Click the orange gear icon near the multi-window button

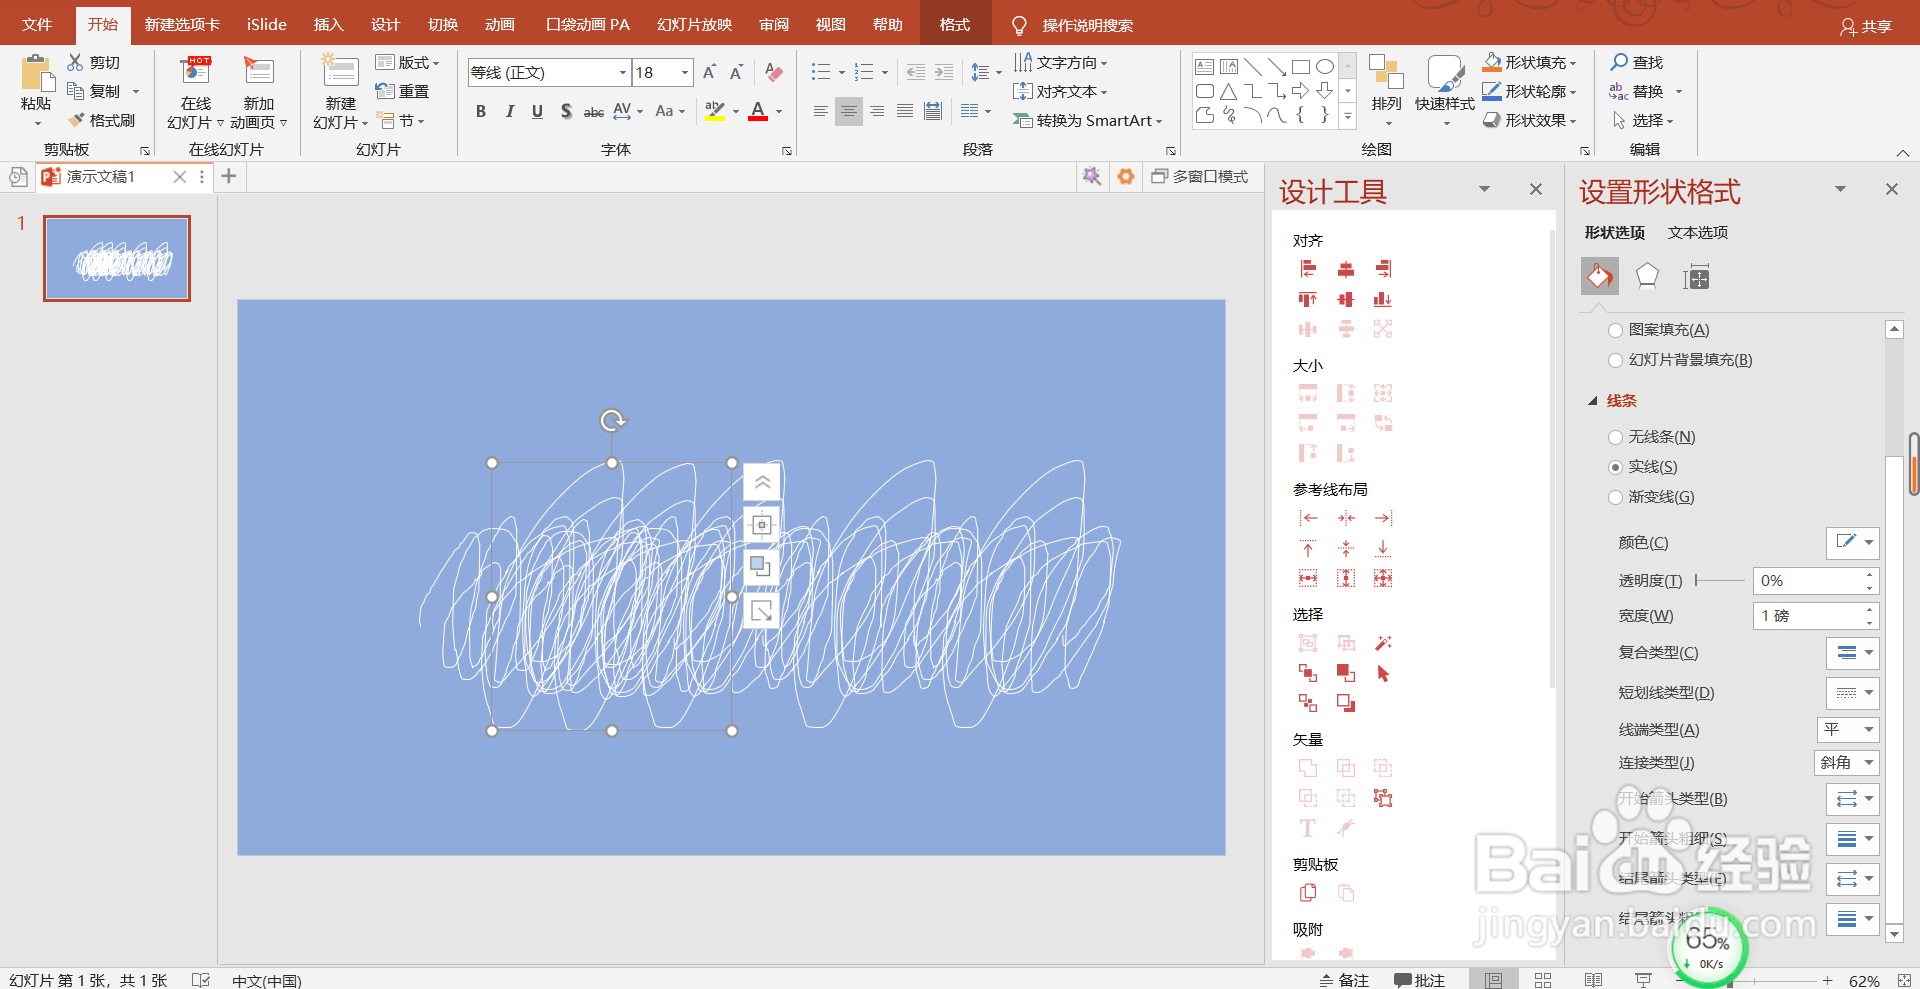point(1126,176)
